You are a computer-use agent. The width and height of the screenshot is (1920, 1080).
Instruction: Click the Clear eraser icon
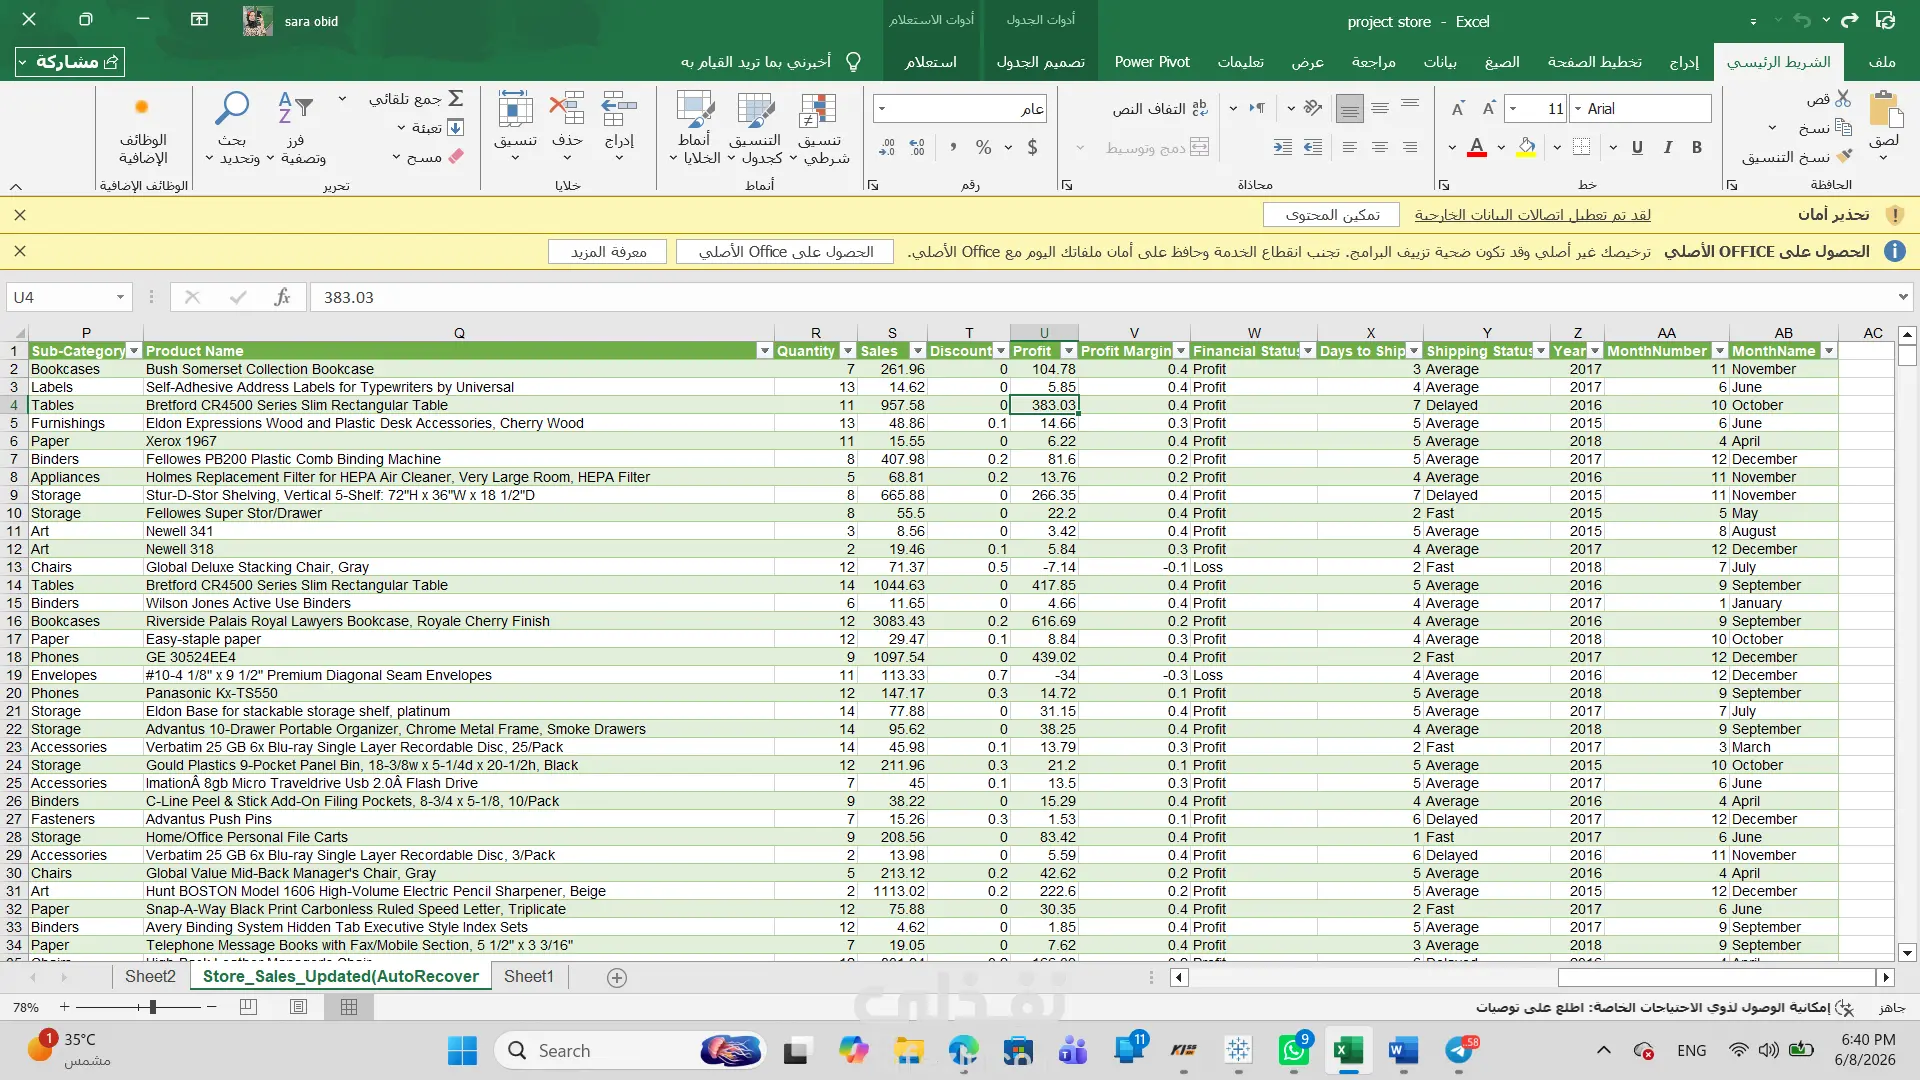click(456, 157)
